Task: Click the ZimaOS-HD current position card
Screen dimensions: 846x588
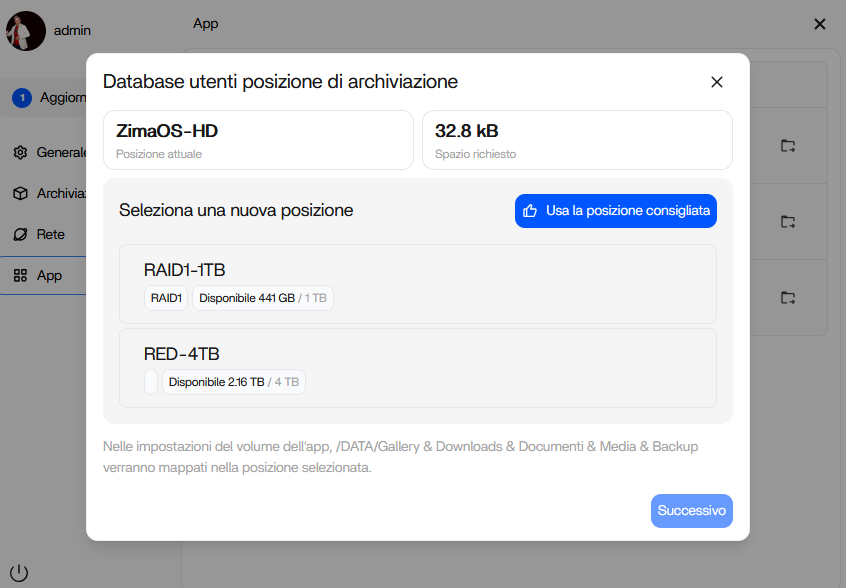Action: click(258, 140)
